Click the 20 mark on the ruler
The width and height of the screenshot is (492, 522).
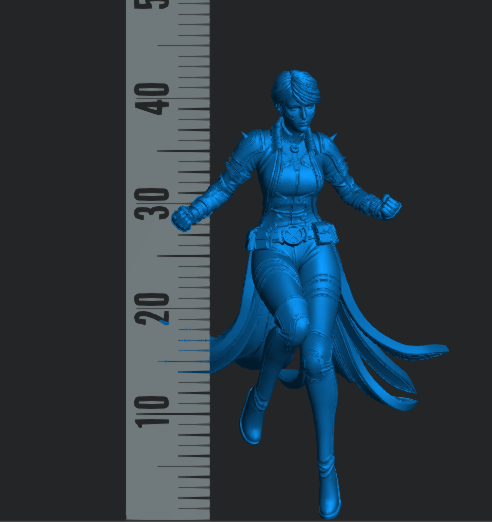tap(152, 309)
